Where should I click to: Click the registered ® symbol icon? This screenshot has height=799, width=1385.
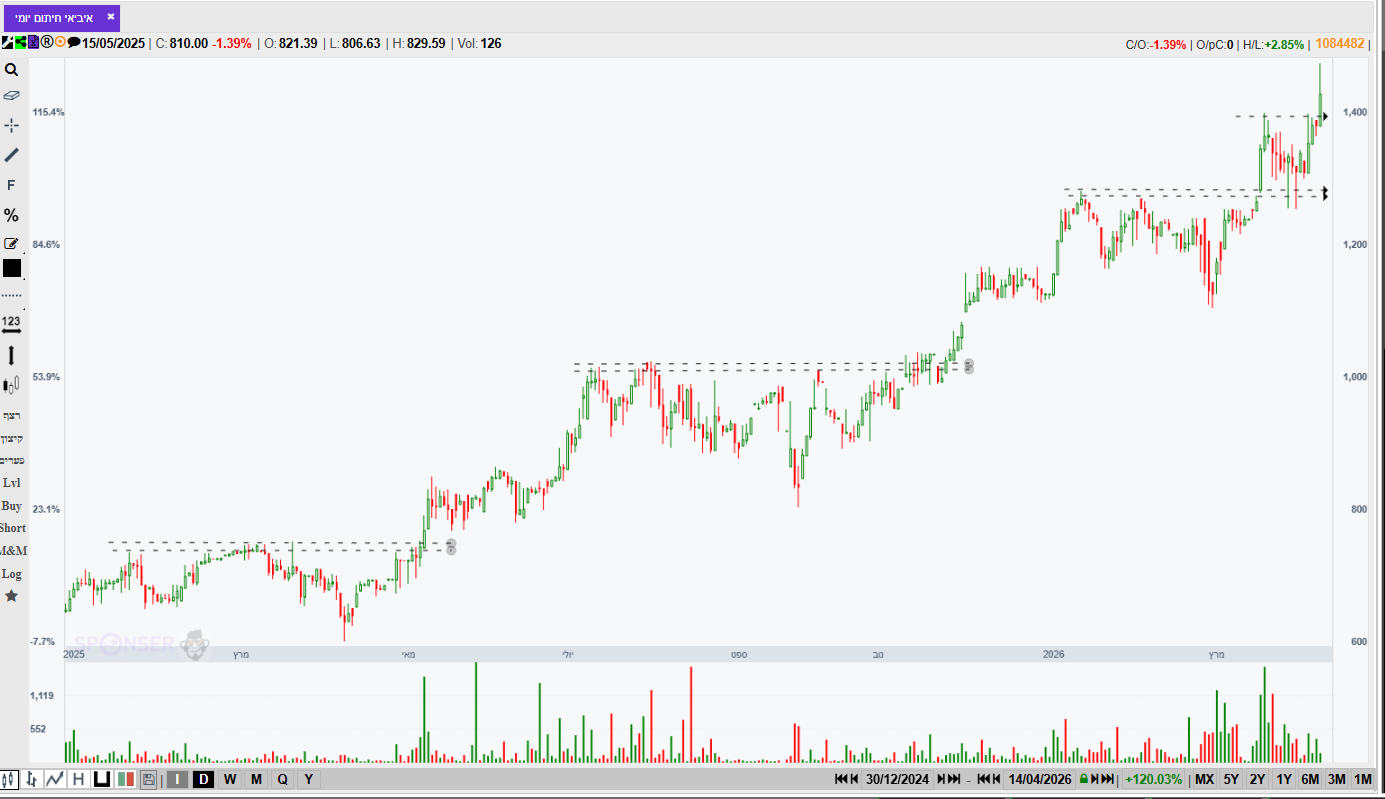point(46,42)
